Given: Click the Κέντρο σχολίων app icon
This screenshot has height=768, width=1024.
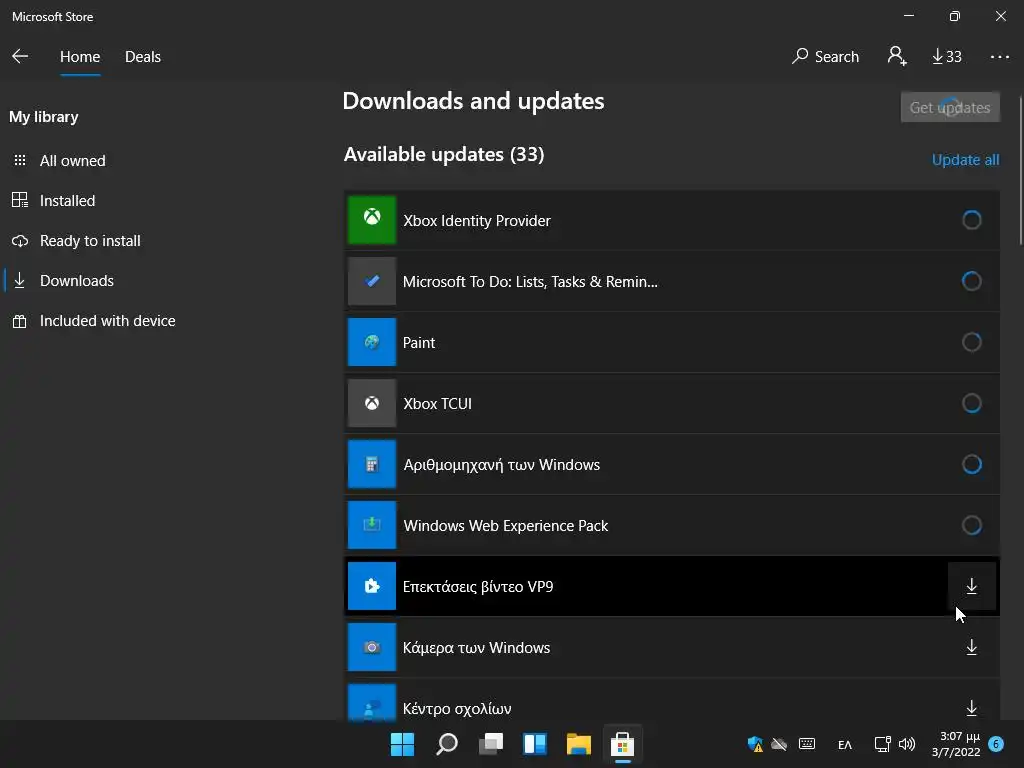Looking at the screenshot, I should tap(372, 703).
